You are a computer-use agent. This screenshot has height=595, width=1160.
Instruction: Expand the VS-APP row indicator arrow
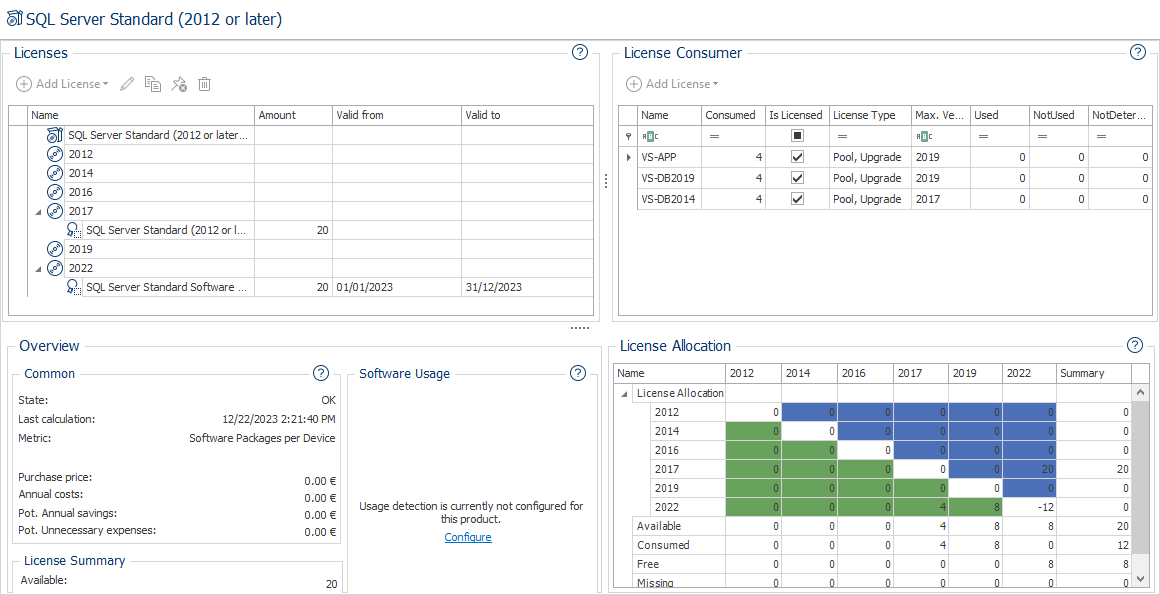629,157
